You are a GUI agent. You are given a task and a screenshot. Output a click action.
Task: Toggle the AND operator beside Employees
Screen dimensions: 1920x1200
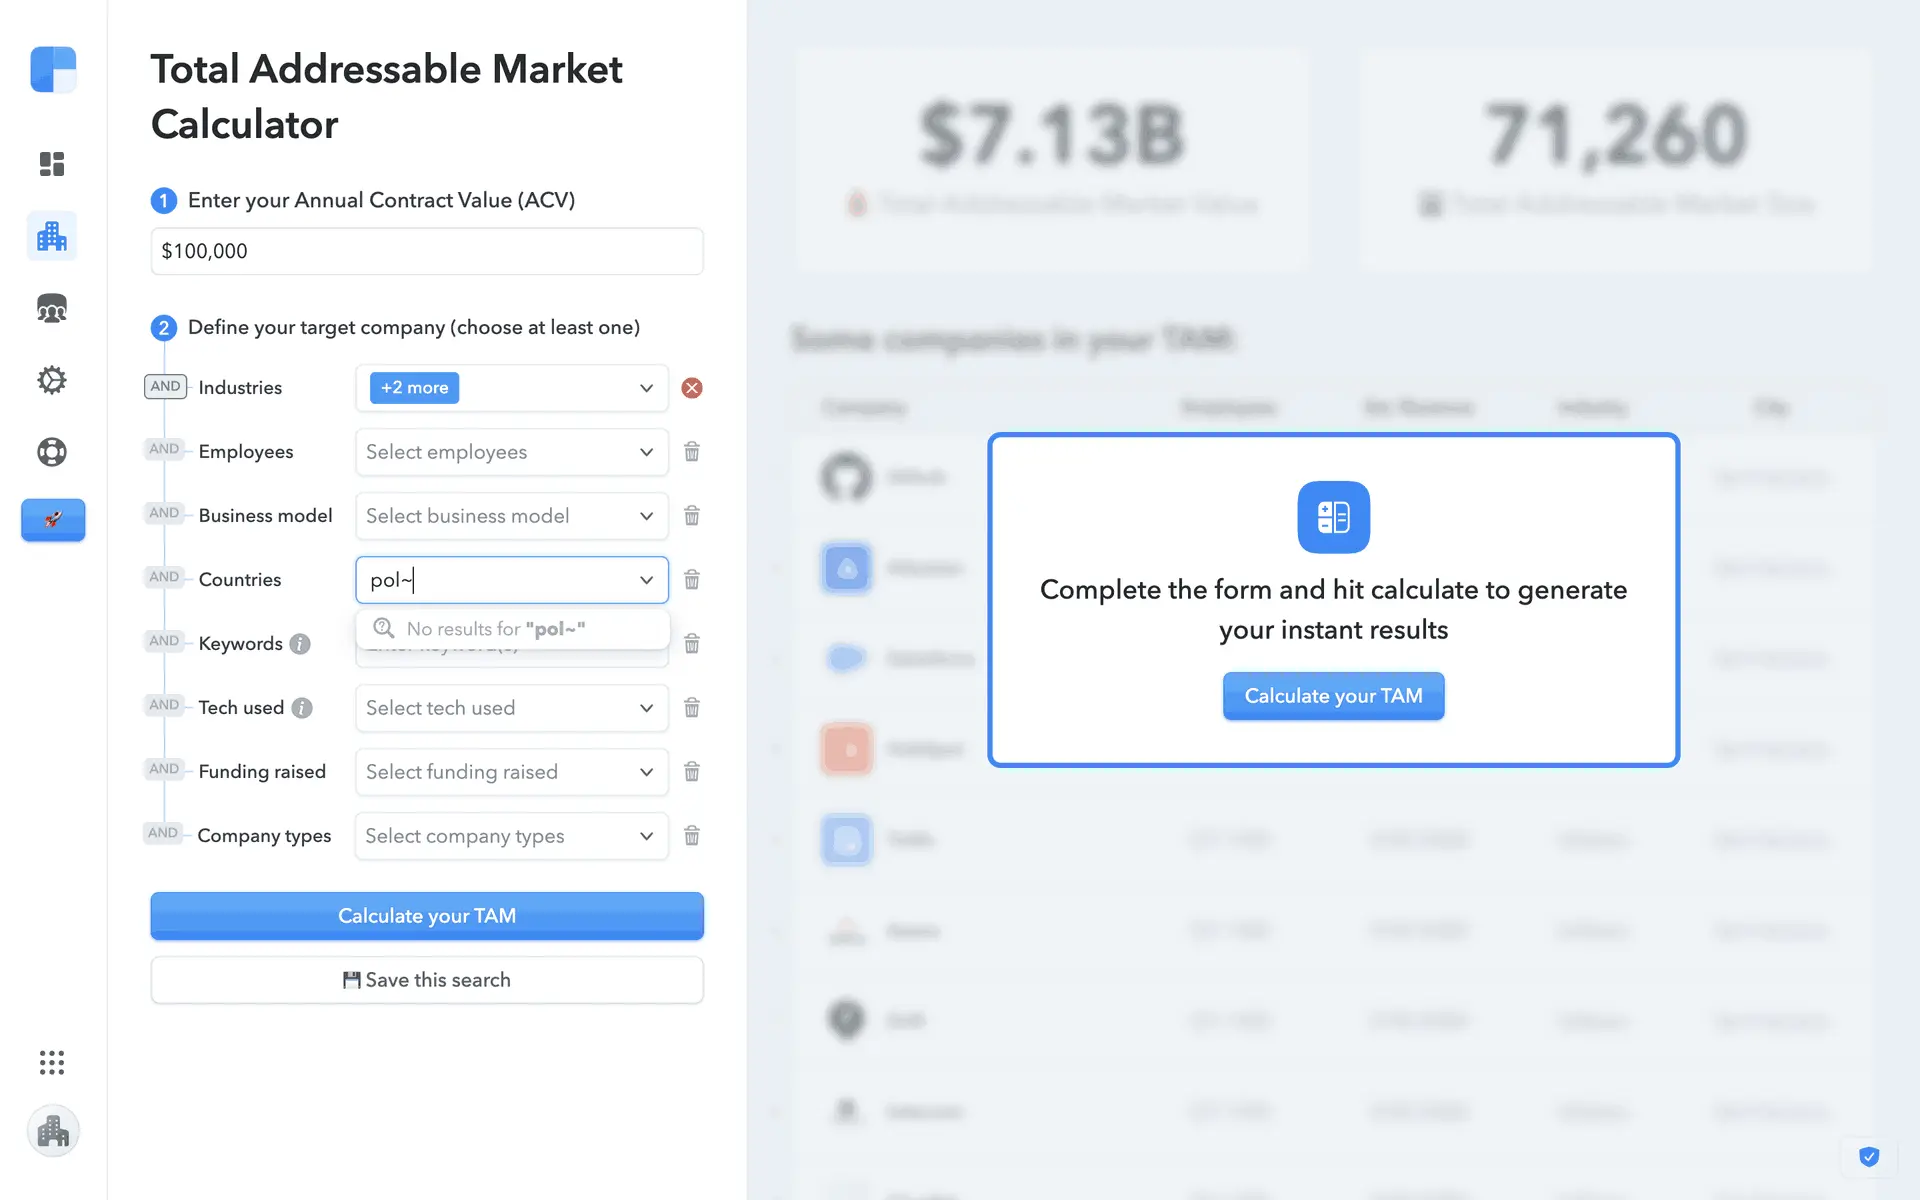(164, 450)
